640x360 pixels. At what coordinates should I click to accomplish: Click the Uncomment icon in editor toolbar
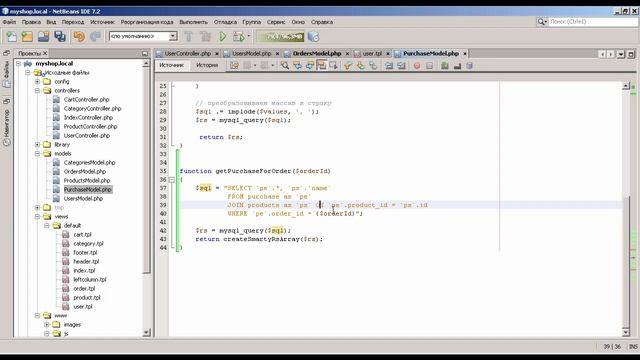457,65
